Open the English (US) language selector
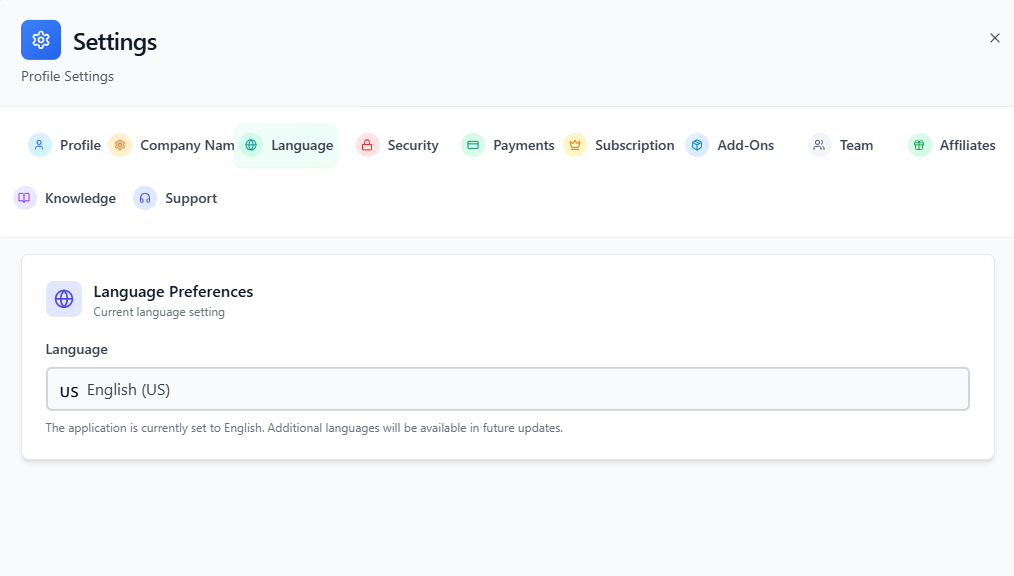This screenshot has width=1014, height=576. pos(508,389)
